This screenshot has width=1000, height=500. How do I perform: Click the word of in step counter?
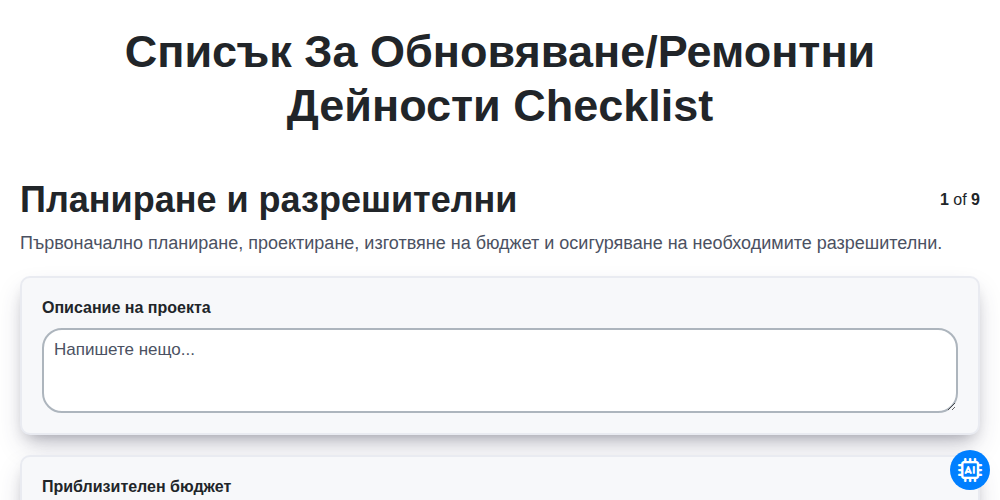coord(960,200)
